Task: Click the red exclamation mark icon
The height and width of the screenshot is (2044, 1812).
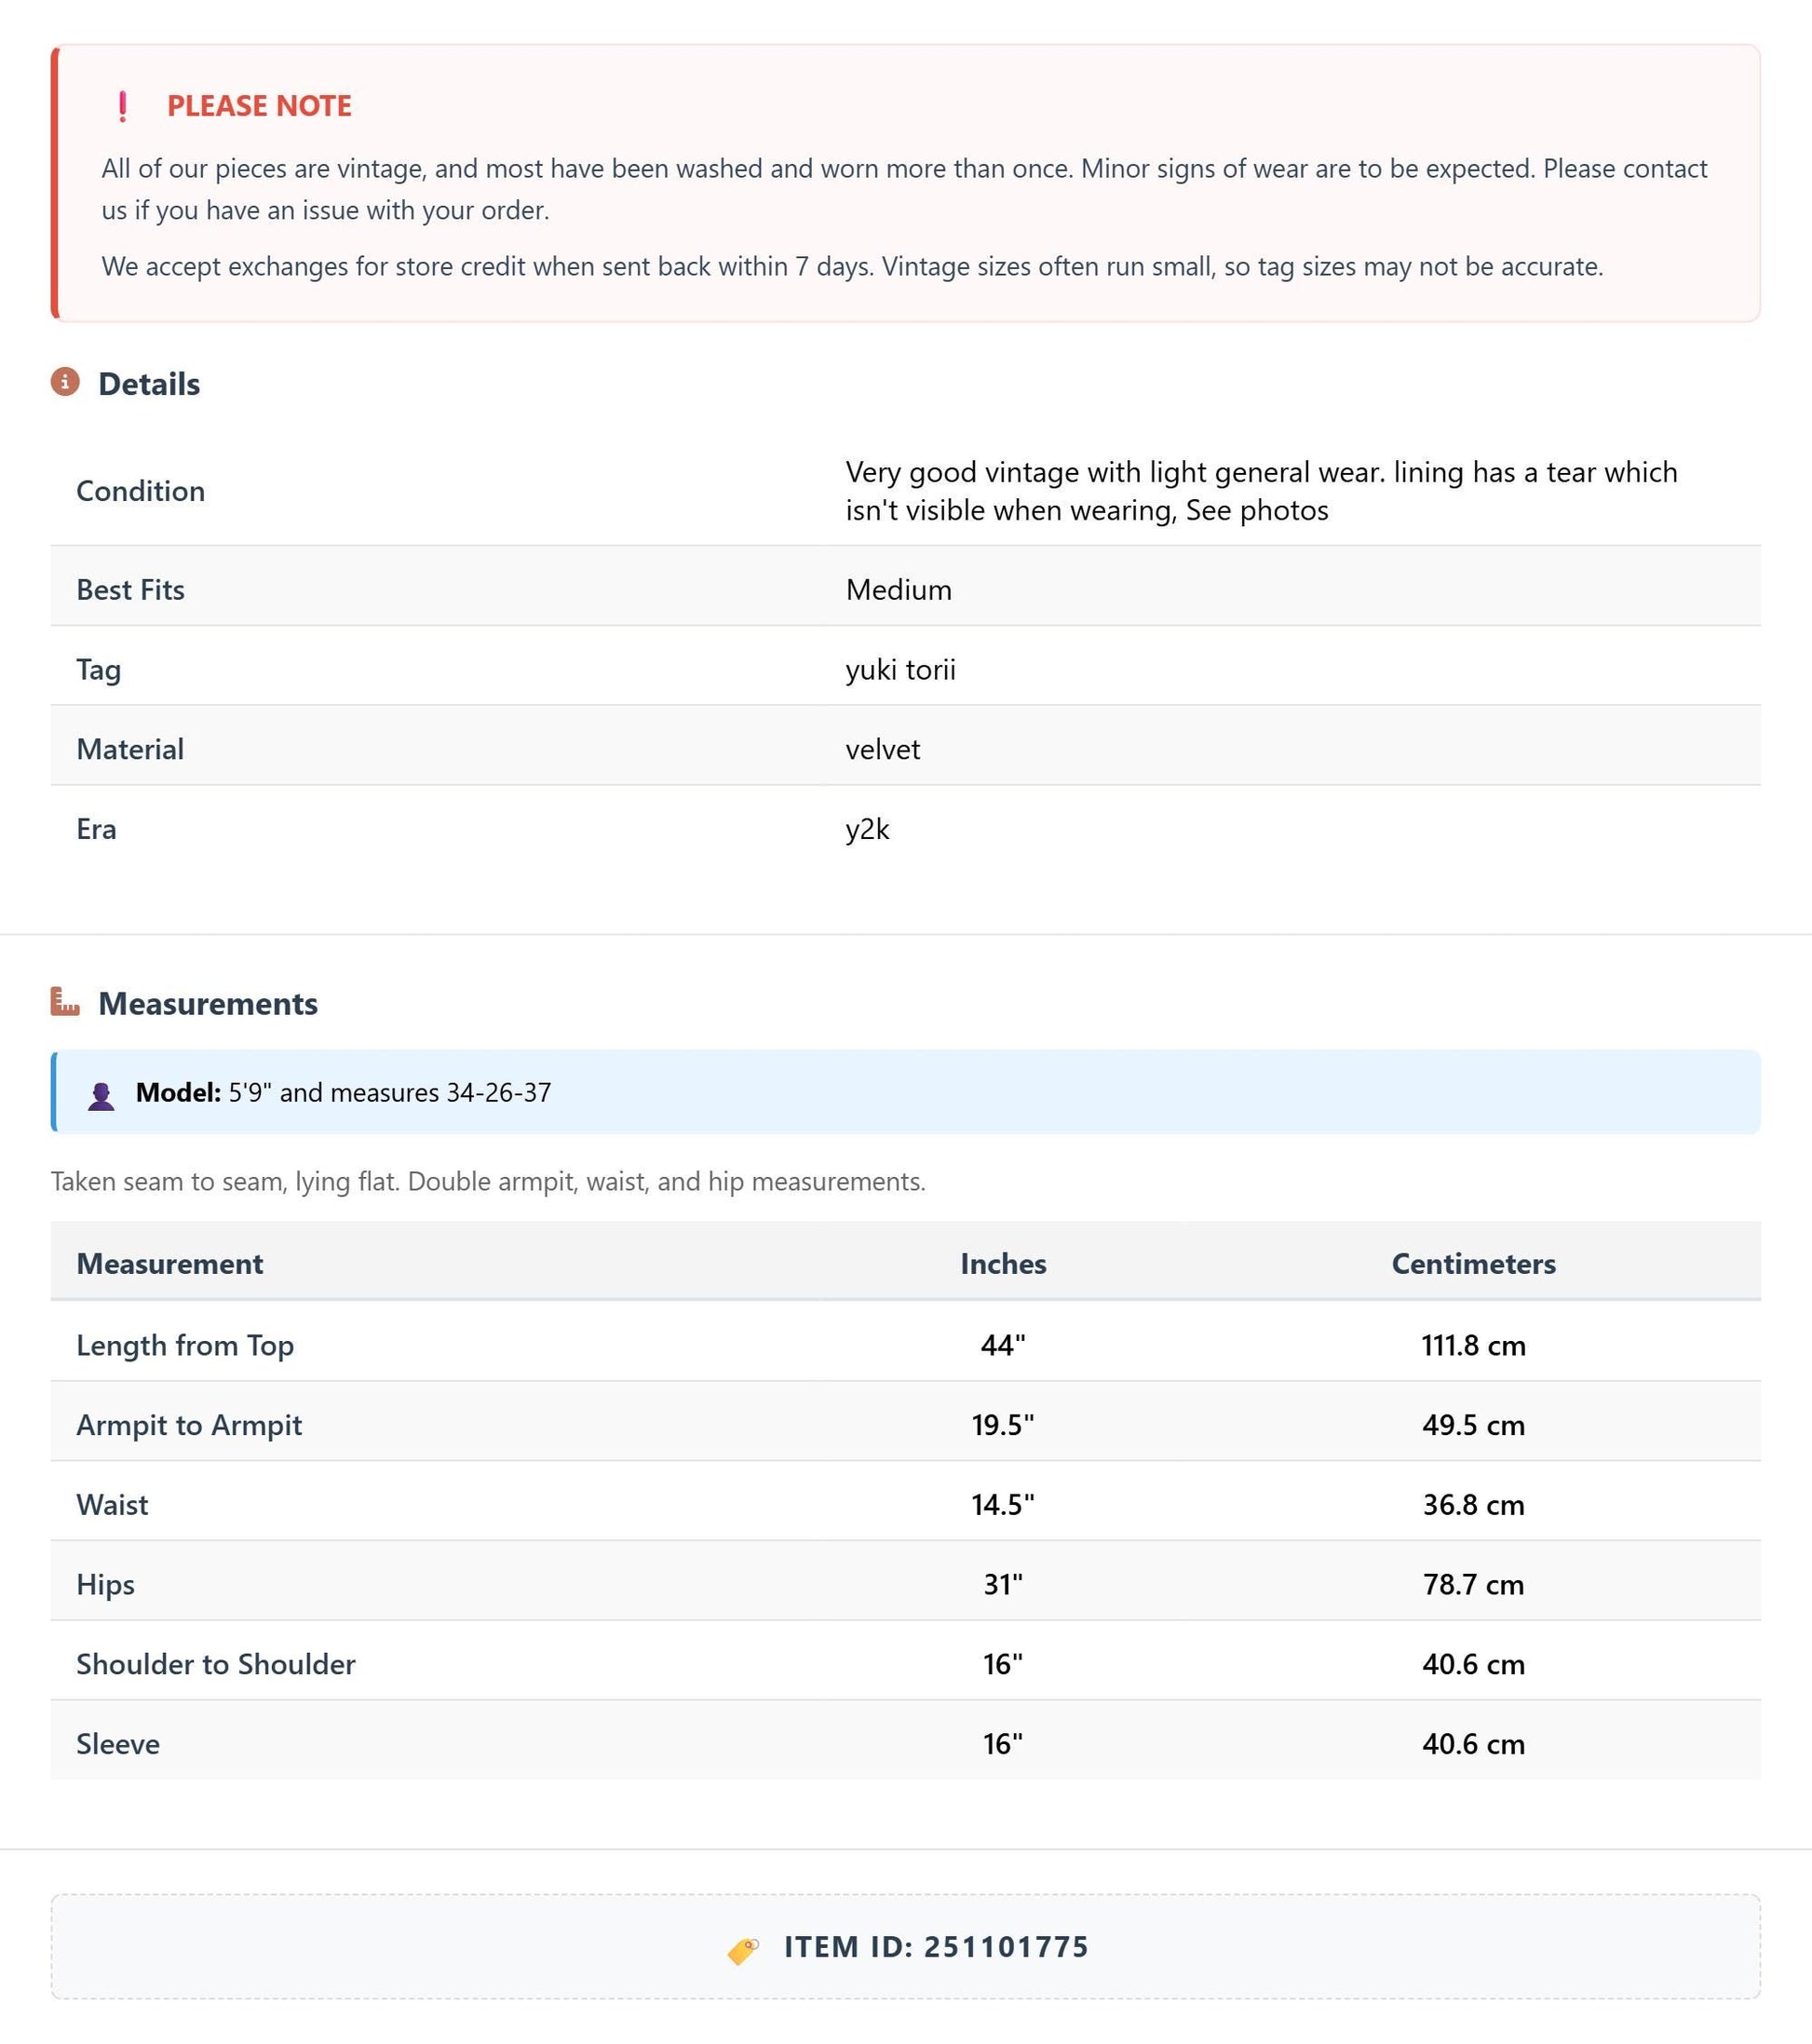Action: point(123,106)
